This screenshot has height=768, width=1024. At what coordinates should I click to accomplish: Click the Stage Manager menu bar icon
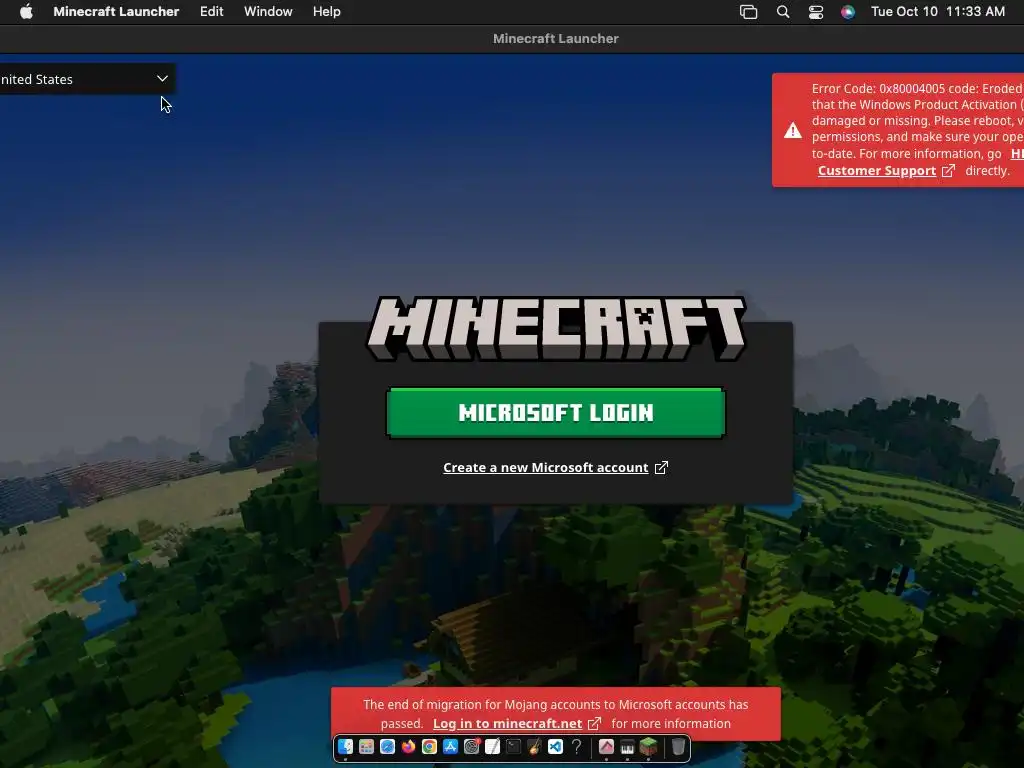pos(748,12)
